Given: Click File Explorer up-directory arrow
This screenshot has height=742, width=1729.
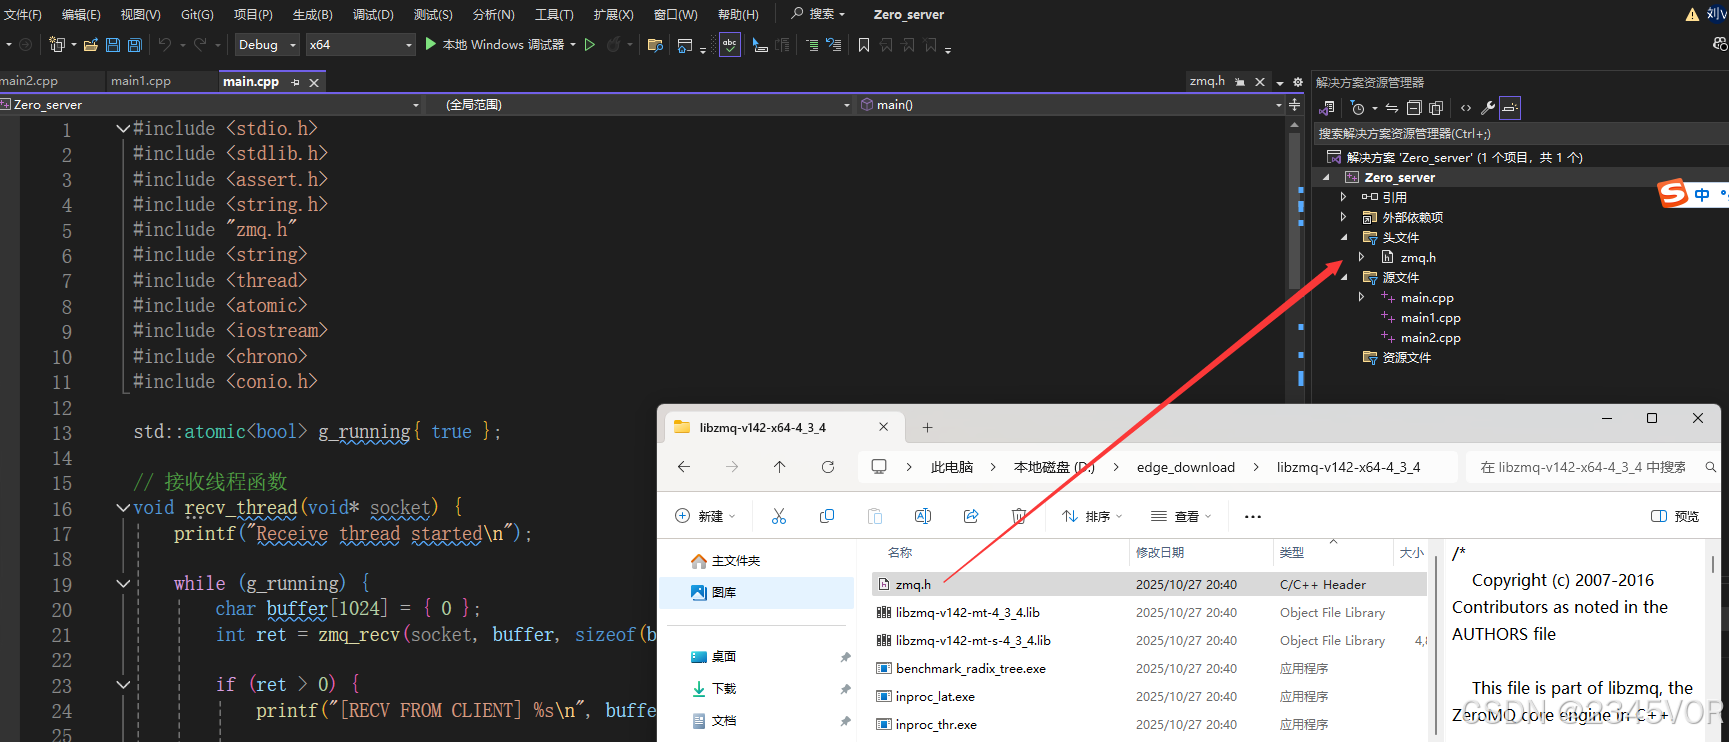Looking at the screenshot, I should (x=780, y=467).
